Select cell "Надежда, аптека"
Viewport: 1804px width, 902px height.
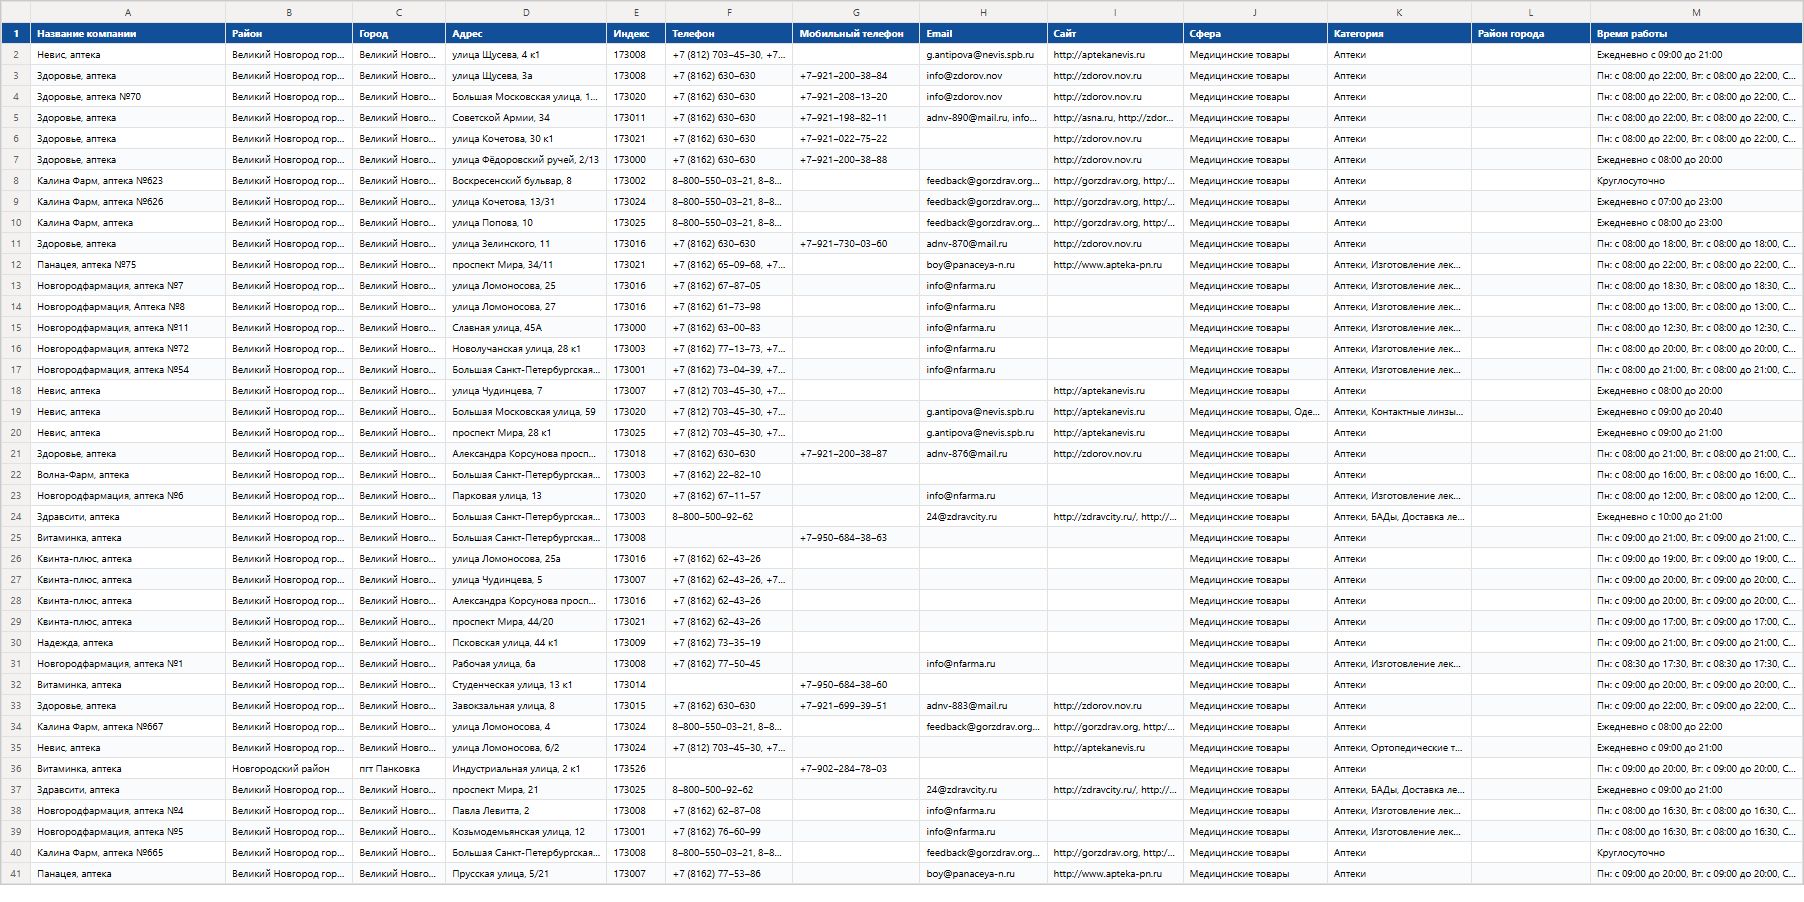click(128, 643)
